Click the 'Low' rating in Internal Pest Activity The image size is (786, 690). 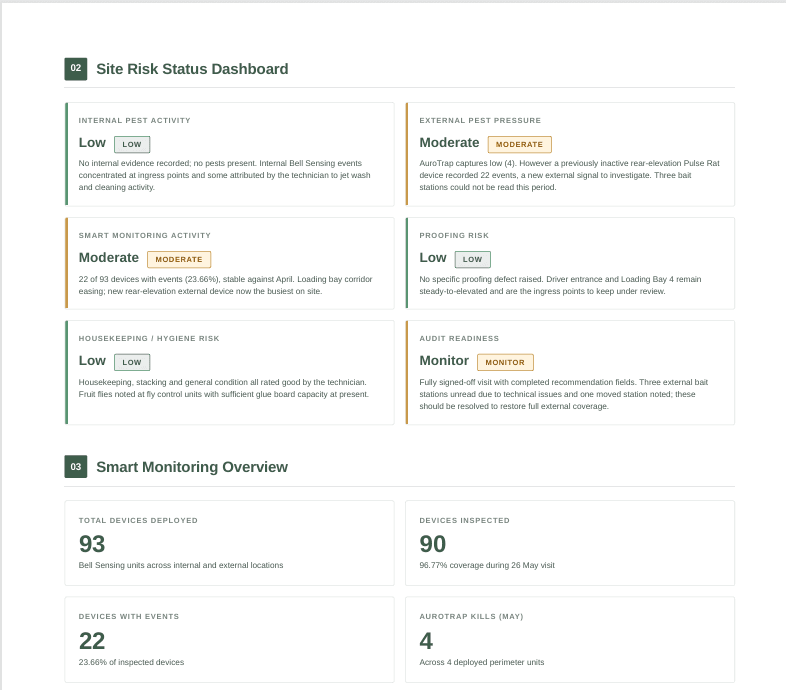pos(92,143)
